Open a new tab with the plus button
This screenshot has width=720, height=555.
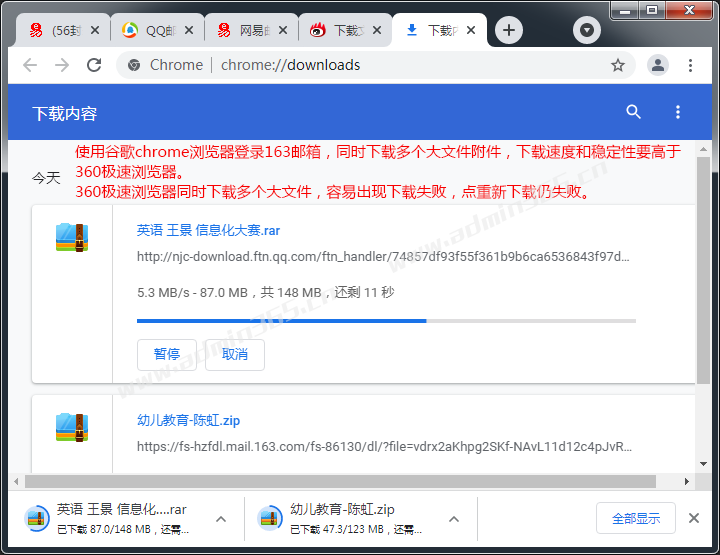point(508,30)
